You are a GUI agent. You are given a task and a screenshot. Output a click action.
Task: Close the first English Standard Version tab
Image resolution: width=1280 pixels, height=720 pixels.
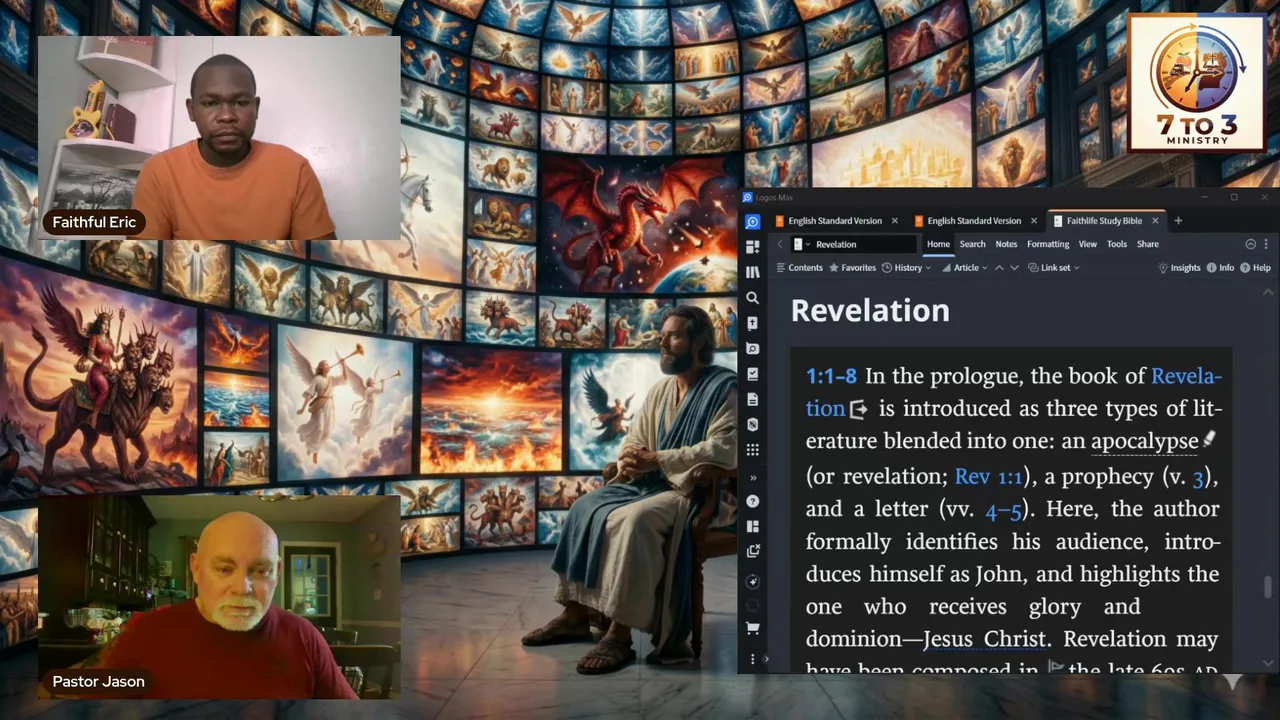[x=895, y=221]
